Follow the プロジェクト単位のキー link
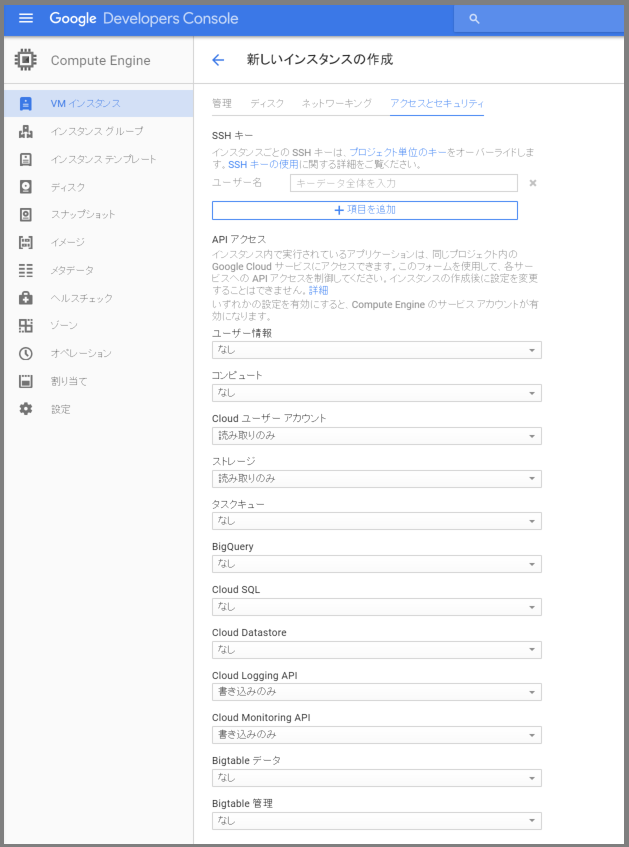629x847 pixels. coord(398,152)
